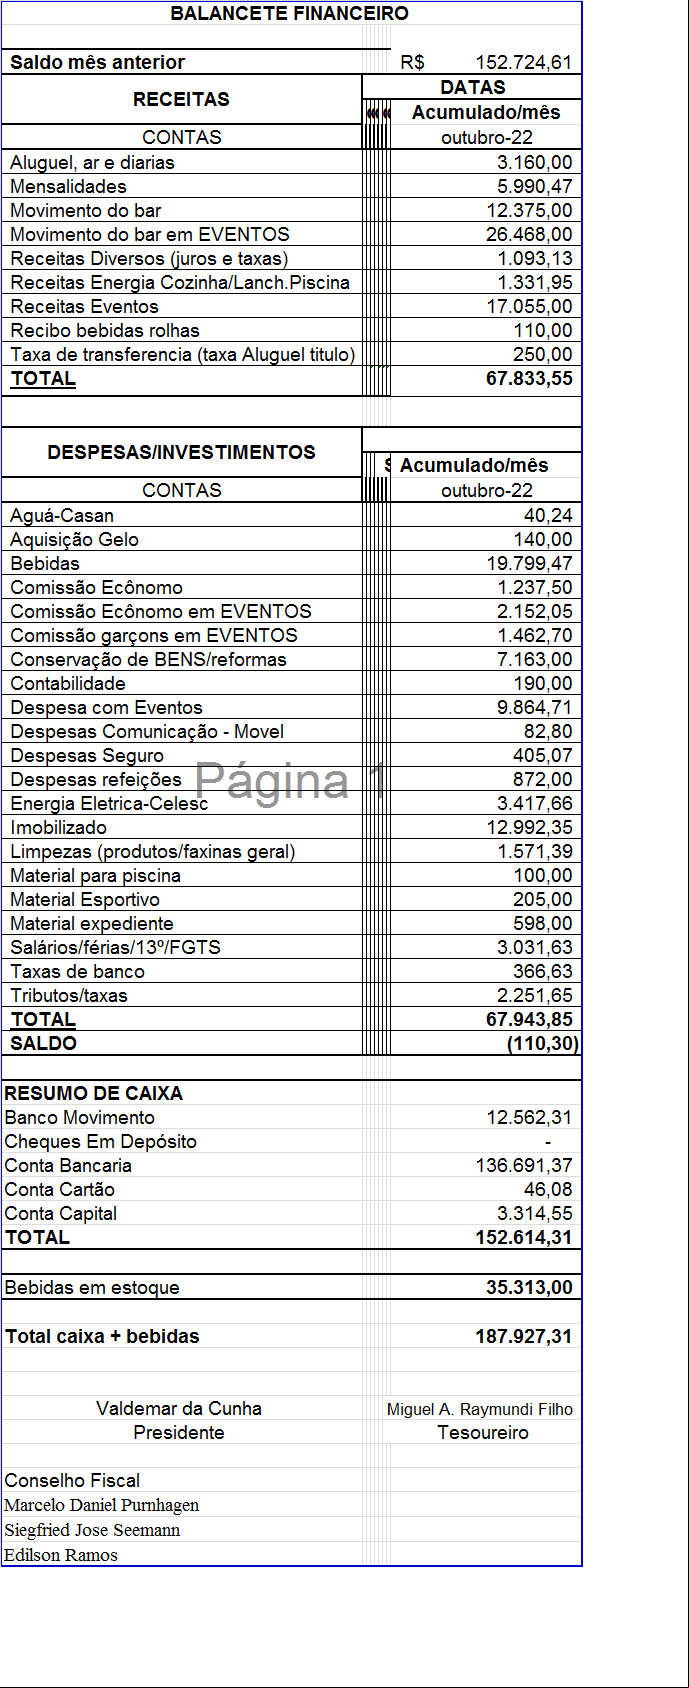
Task: Click Taxa de transferencia (taxa Aluguel titulo)
Action: pyautogui.click(x=183, y=354)
